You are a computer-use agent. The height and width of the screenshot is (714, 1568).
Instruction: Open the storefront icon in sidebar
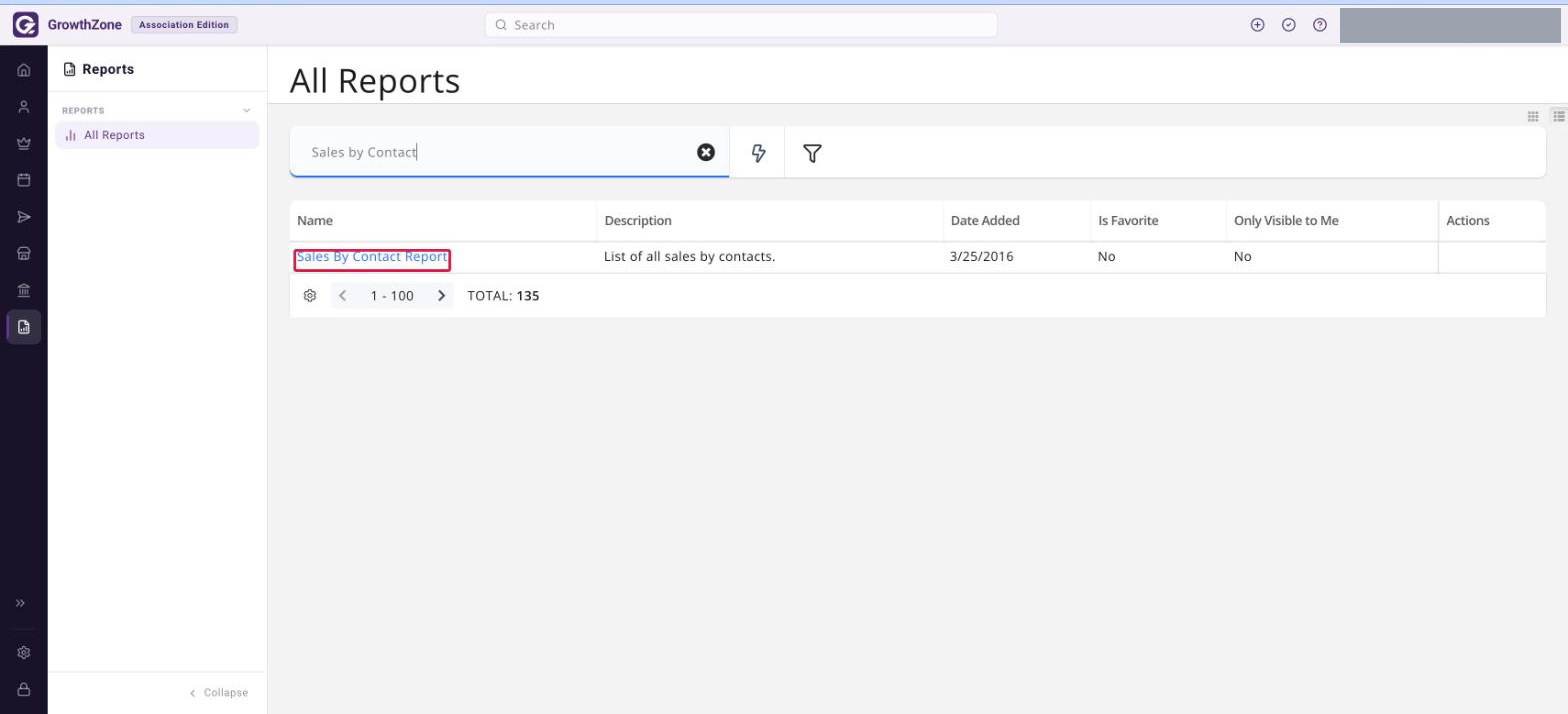point(24,253)
